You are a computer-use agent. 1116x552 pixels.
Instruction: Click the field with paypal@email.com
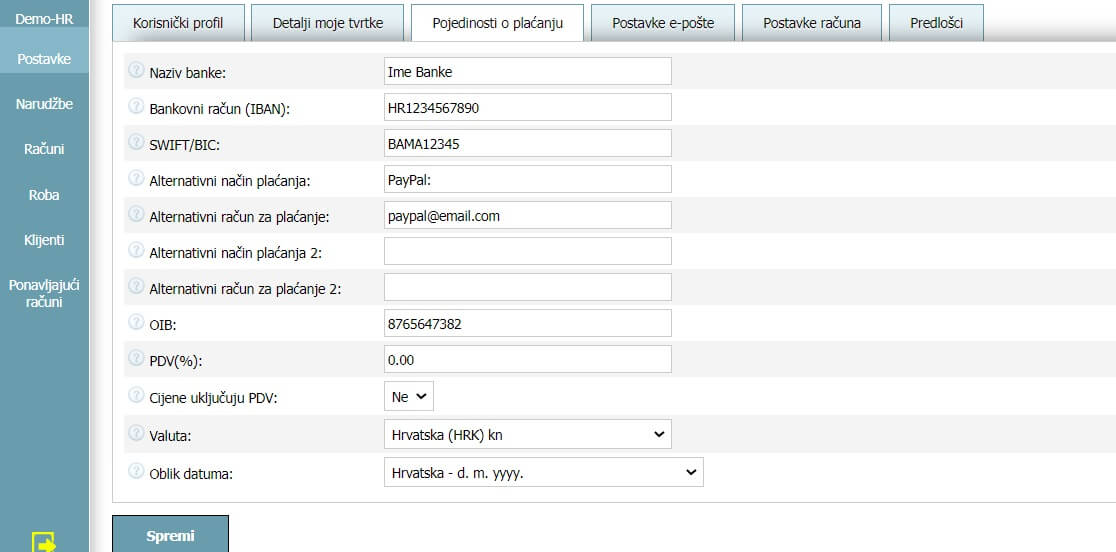[x=527, y=215]
